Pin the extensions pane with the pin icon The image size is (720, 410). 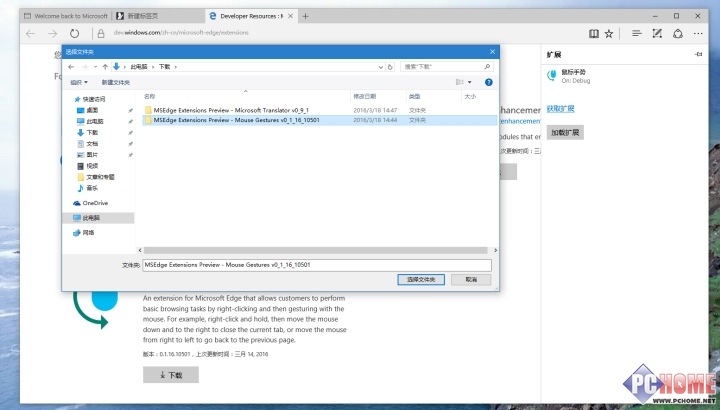click(699, 54)
